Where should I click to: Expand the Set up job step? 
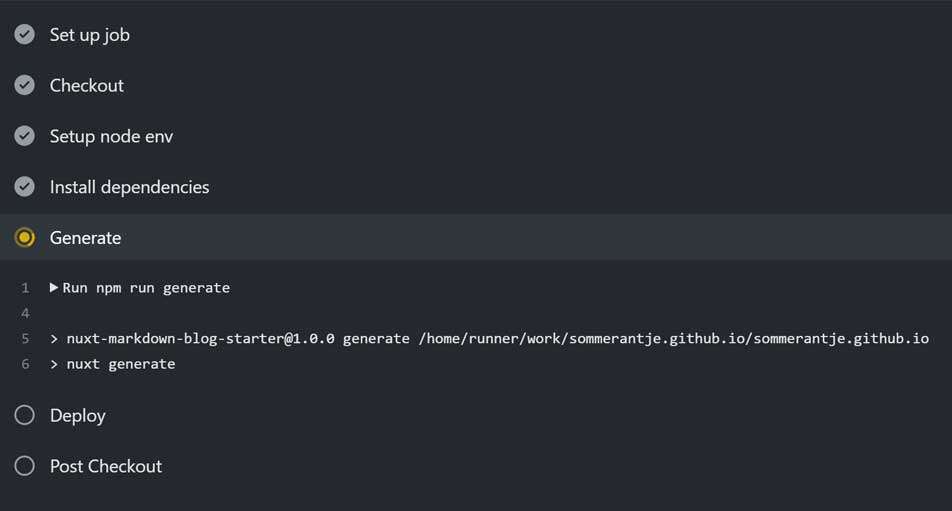[90, 35]
